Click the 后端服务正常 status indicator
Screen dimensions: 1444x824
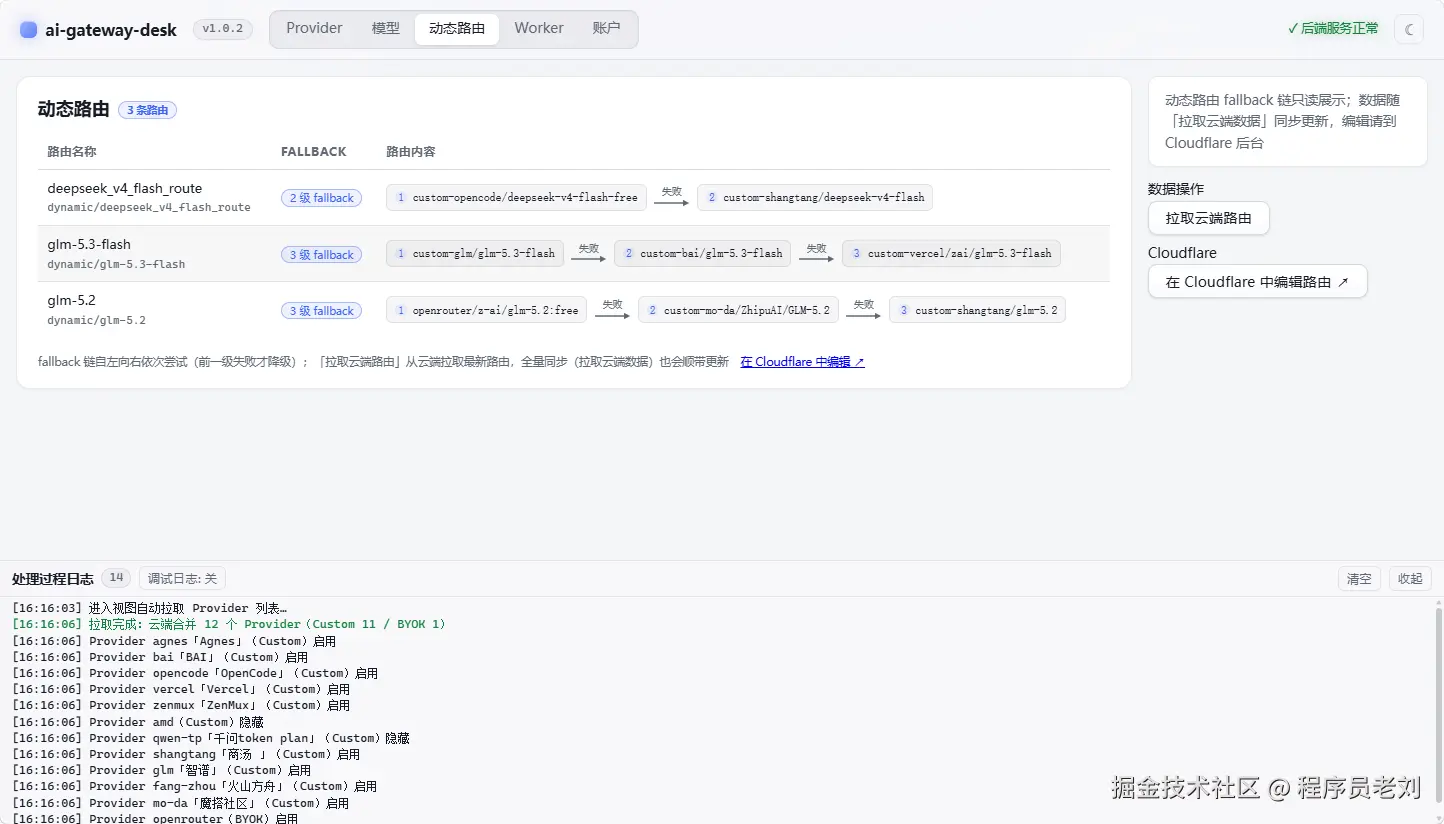coord(1333,29)
